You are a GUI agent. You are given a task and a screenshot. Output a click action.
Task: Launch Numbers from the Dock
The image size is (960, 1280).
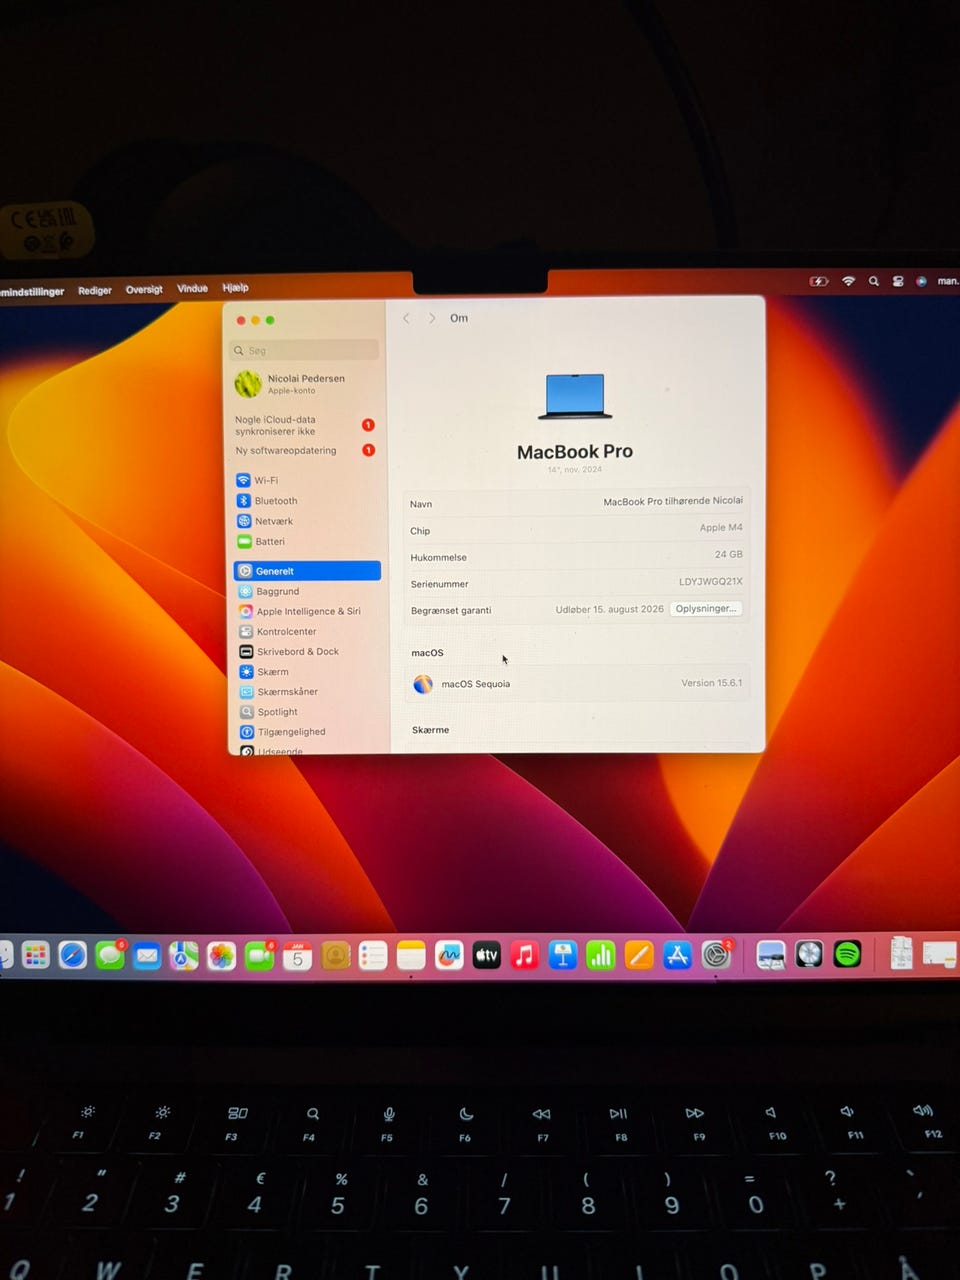[x=601, y=956]
